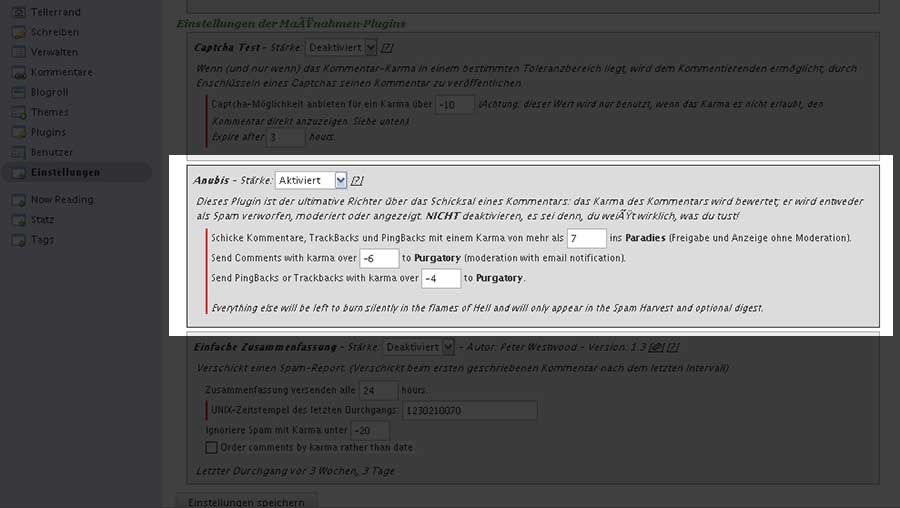
Task: Click the Paradies karma threshold field
Action: point(586,238)
